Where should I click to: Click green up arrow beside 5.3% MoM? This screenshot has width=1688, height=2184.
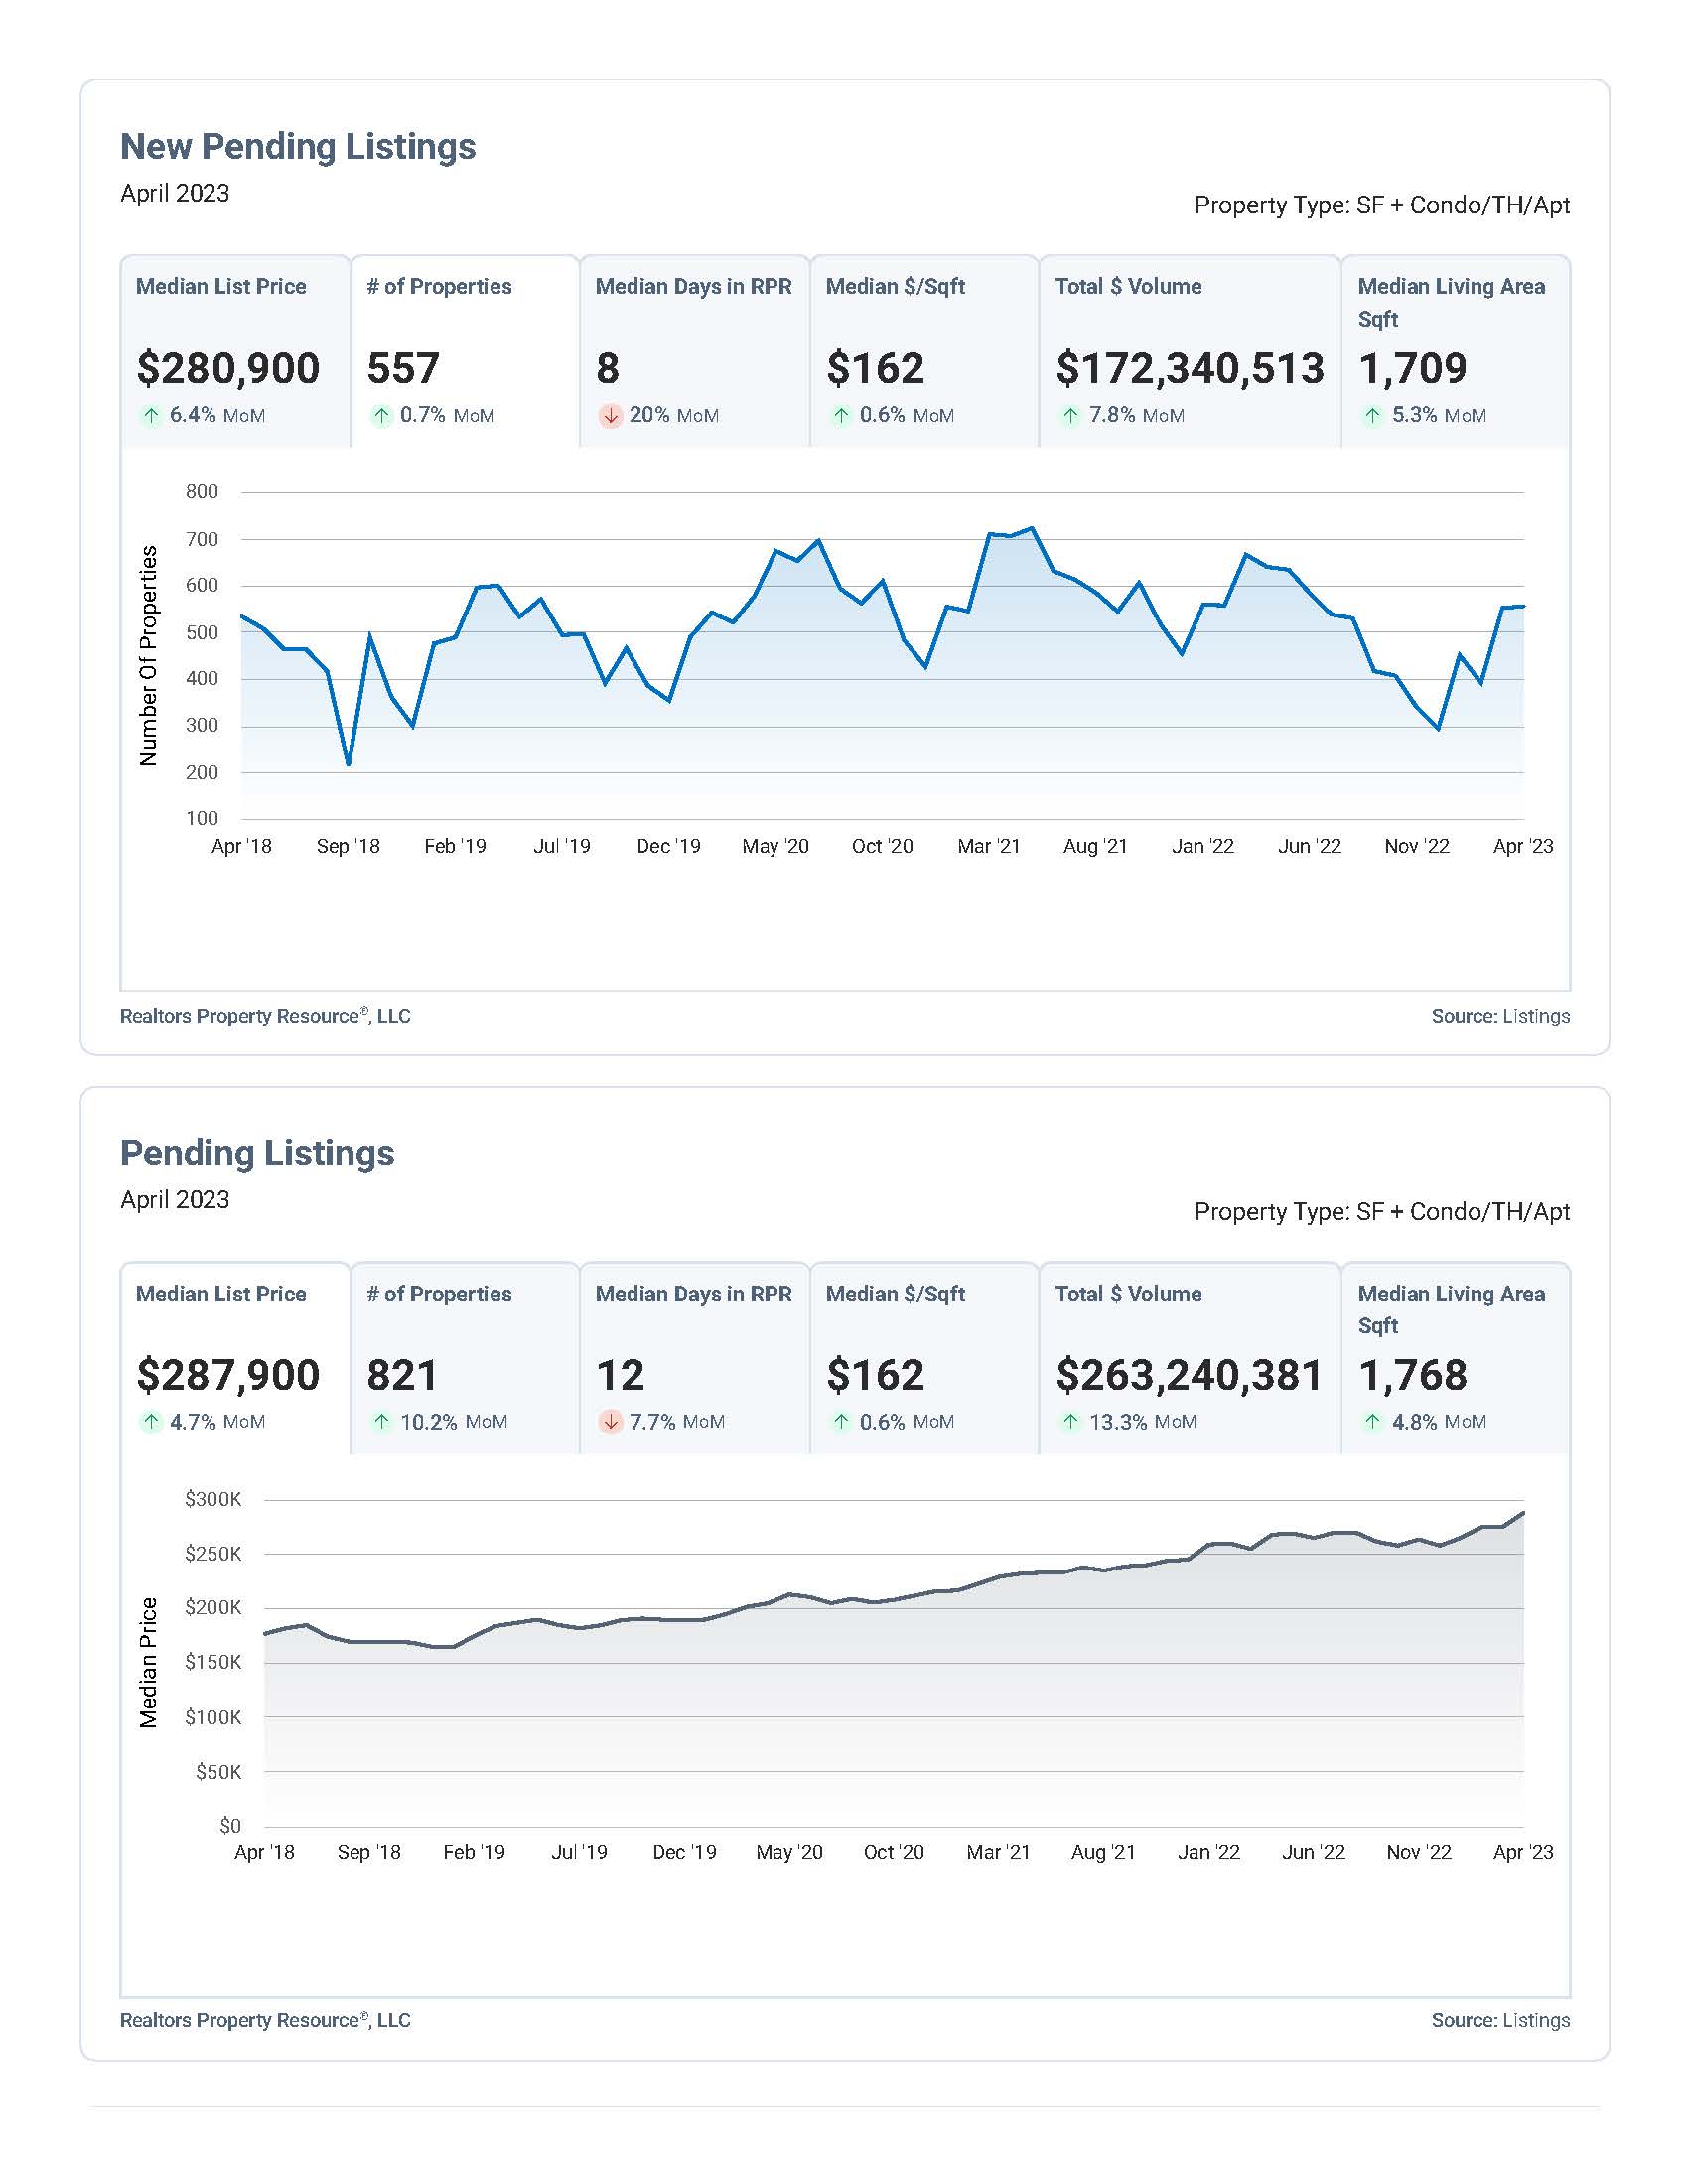[1373, 415]
